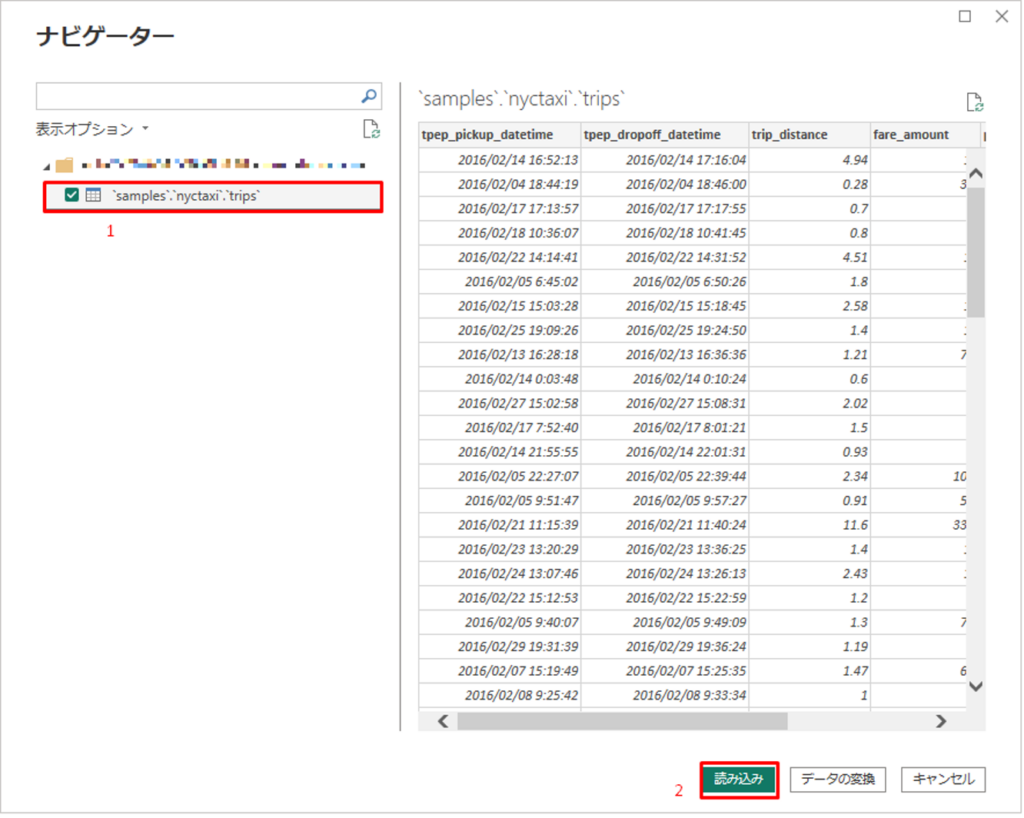Click the 読み込み button
This screenshot has width=1024, height=818.
(x=738, y=779)
